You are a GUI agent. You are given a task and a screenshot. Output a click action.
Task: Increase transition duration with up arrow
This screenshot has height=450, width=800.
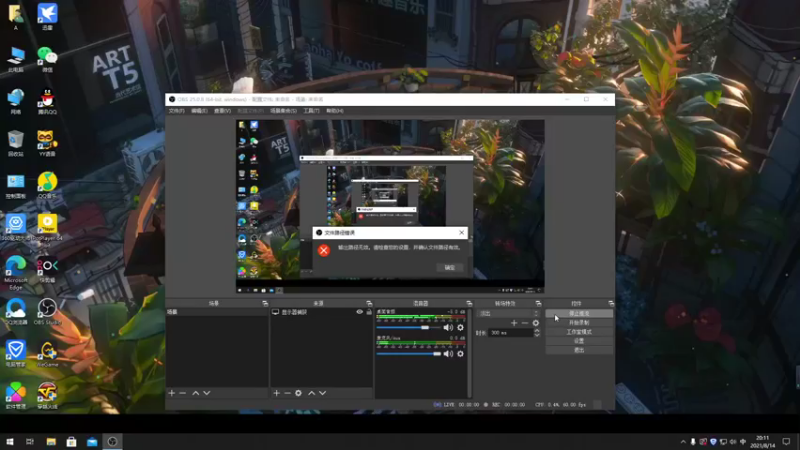click(x=537, y=331)
